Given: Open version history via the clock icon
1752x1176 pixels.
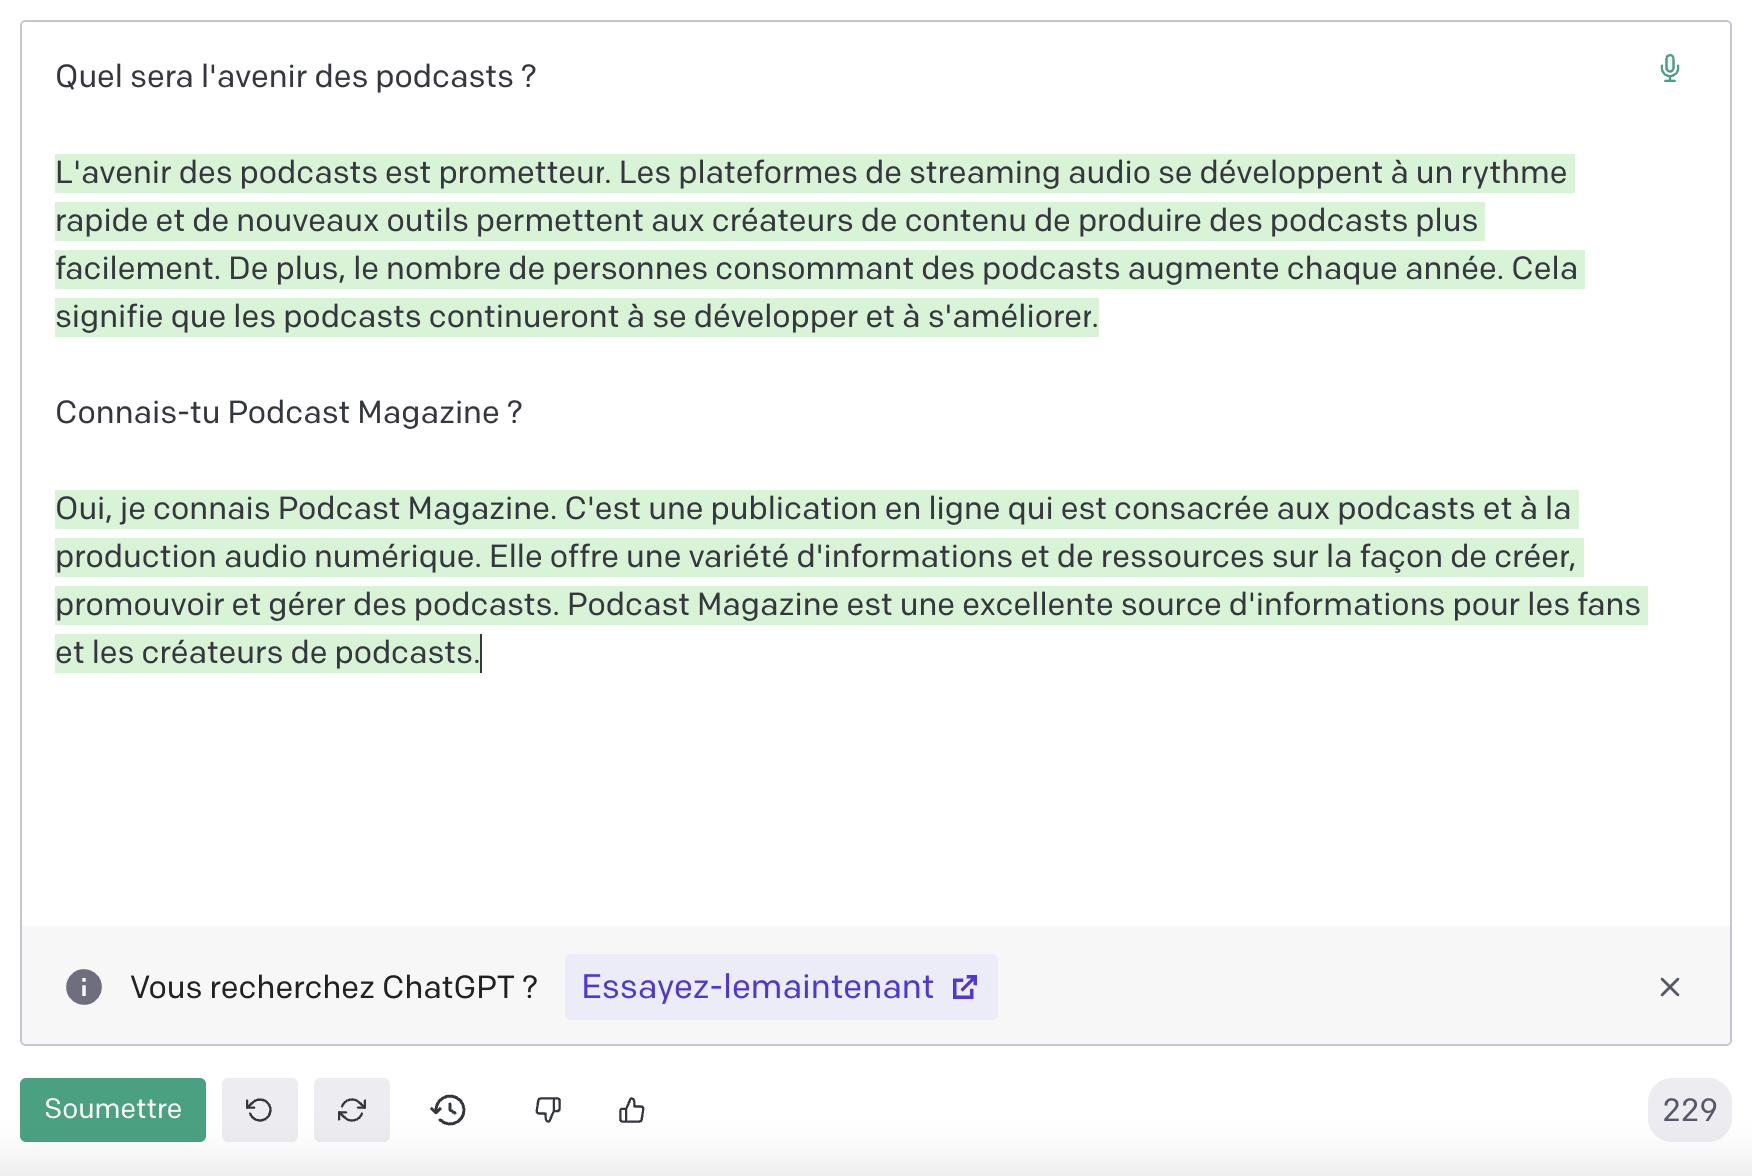Looking at the screenshot, I should [x=447, y=1109].
